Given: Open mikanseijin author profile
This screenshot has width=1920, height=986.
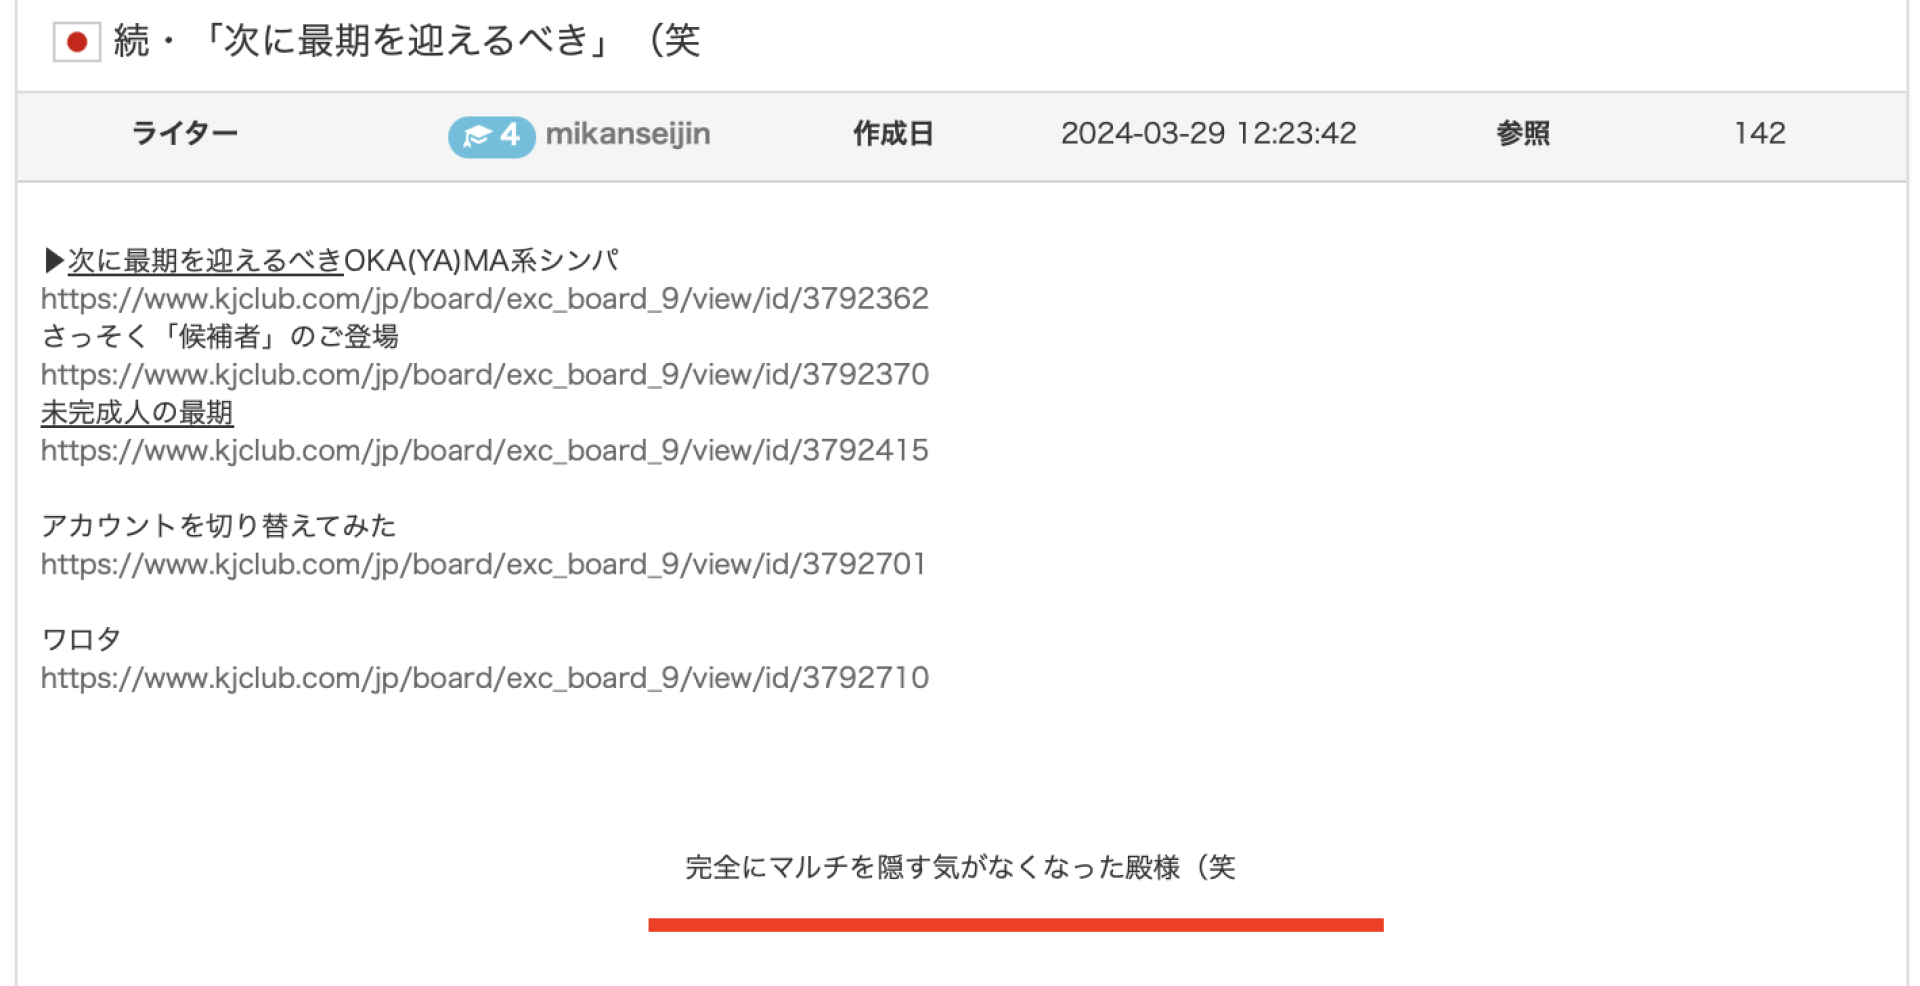Looking at the screenshot, I should tap(627, 134).
